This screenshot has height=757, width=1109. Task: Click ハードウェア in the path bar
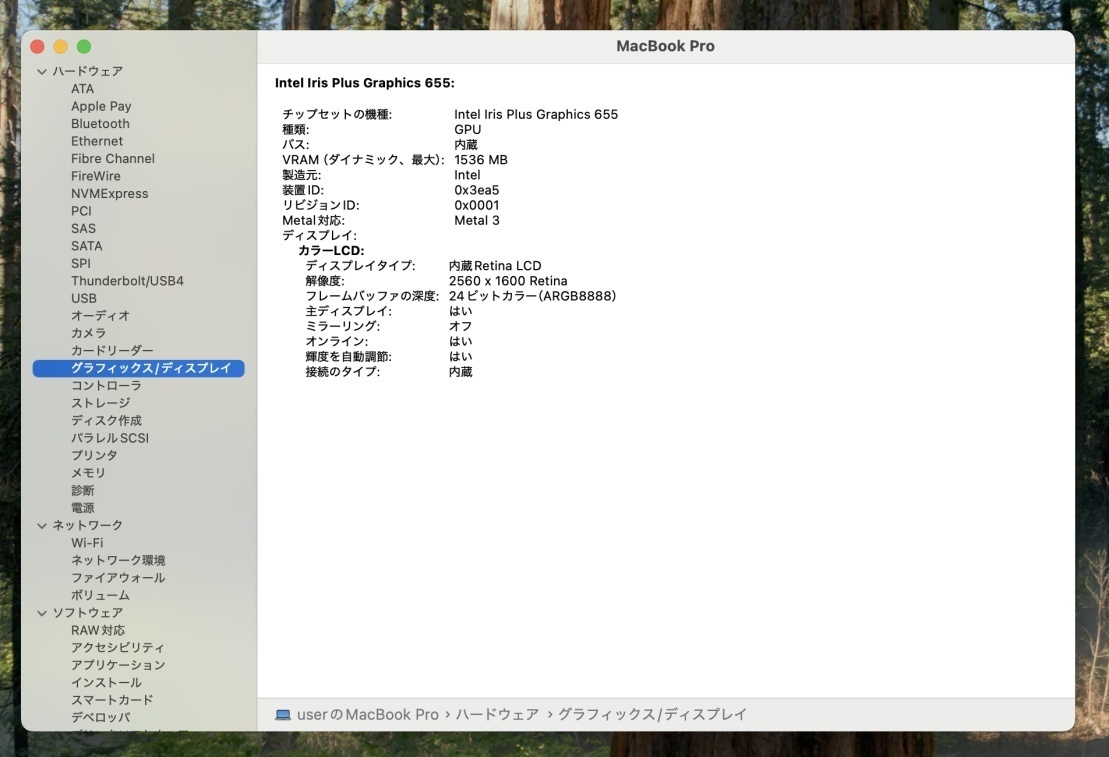[x=497, y=715]
